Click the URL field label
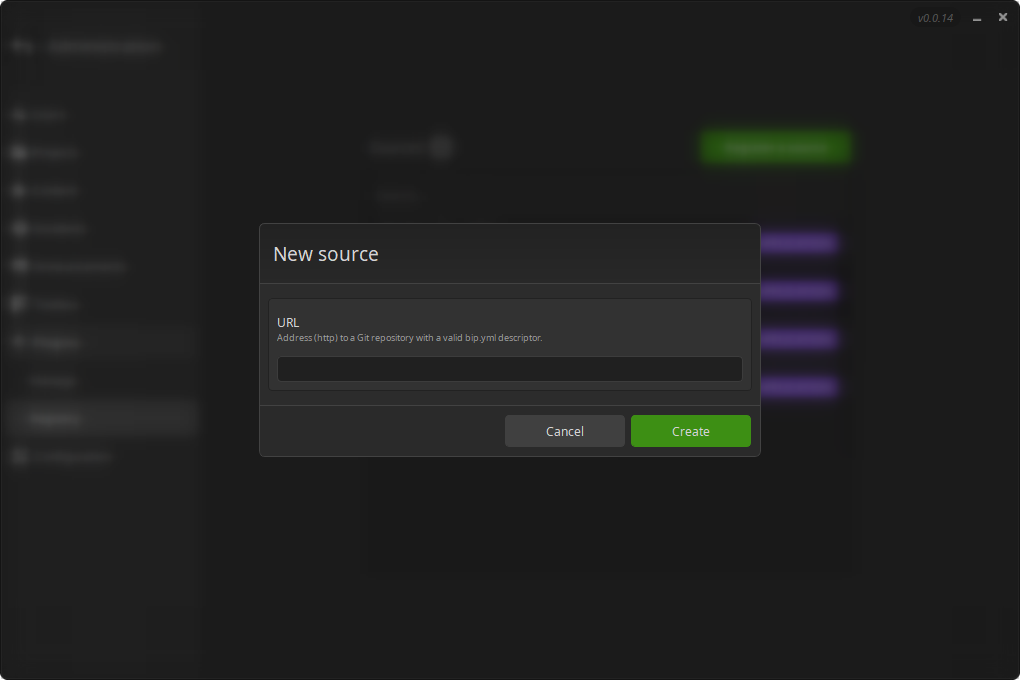 [288, 322]
